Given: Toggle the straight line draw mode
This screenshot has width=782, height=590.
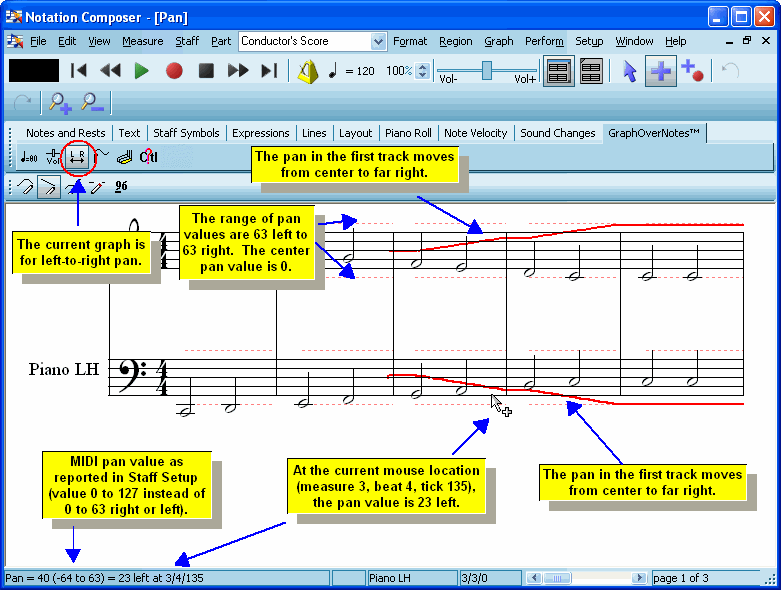Looking at the screenshot, I should (47, 186).
